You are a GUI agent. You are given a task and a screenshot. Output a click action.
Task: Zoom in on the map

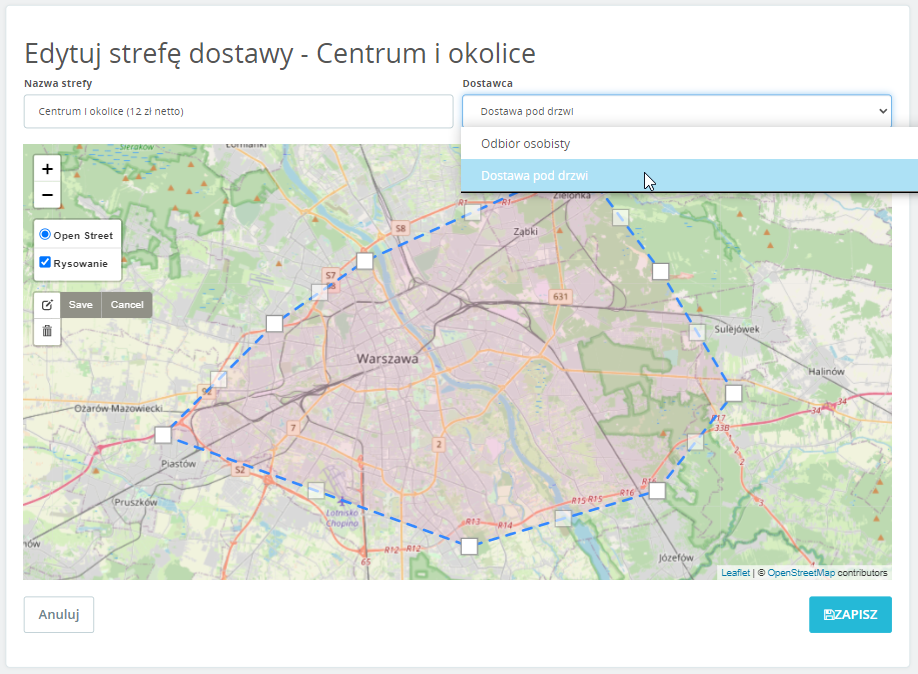point(47,169)
